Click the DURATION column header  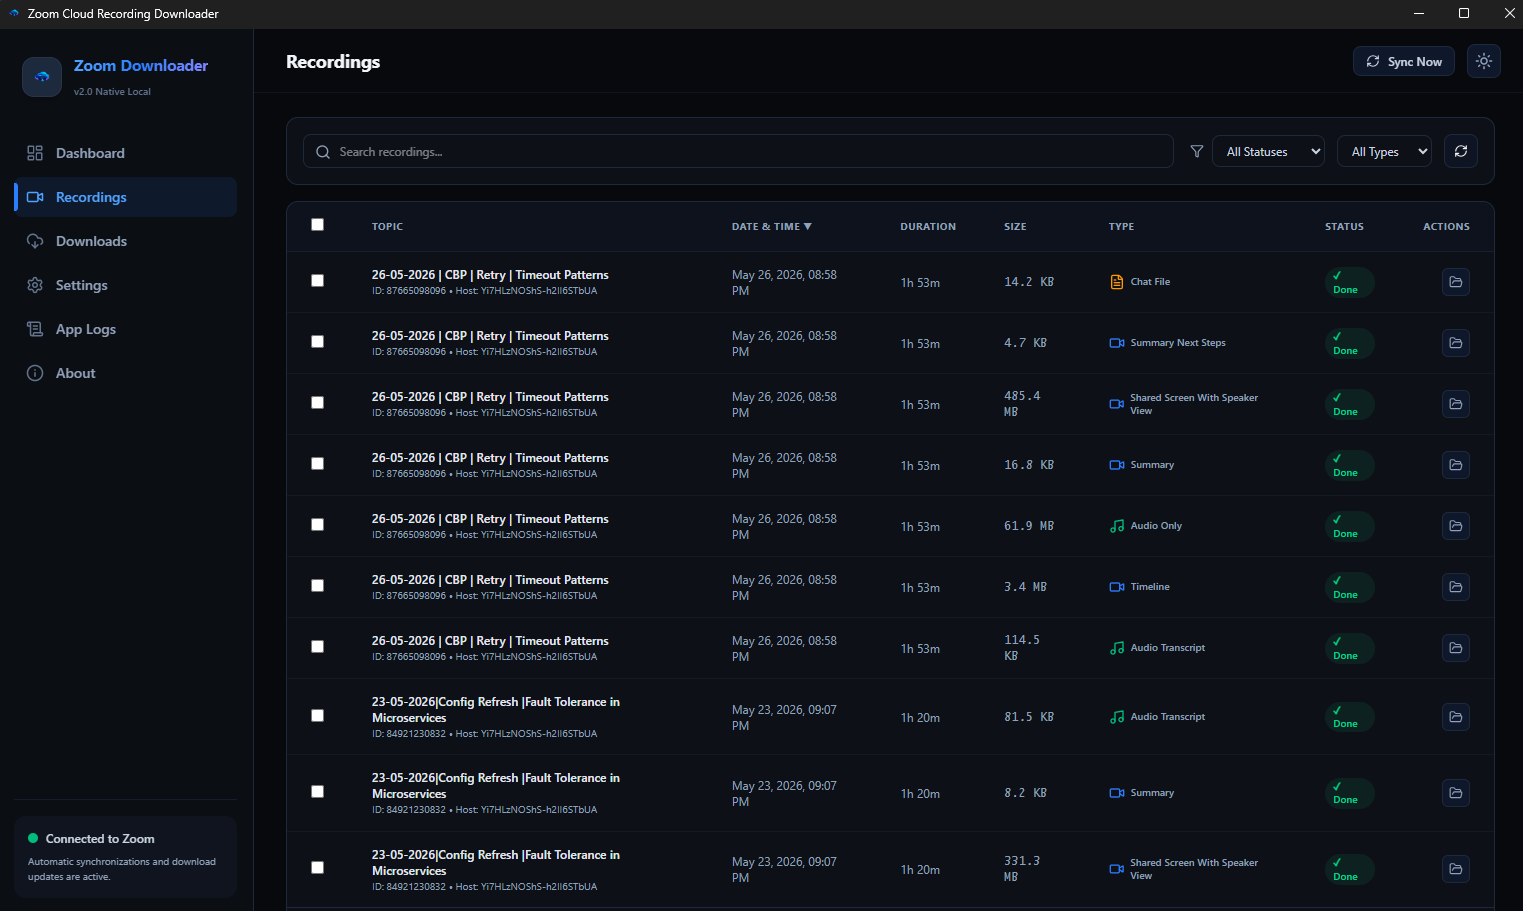pos(928,227)
